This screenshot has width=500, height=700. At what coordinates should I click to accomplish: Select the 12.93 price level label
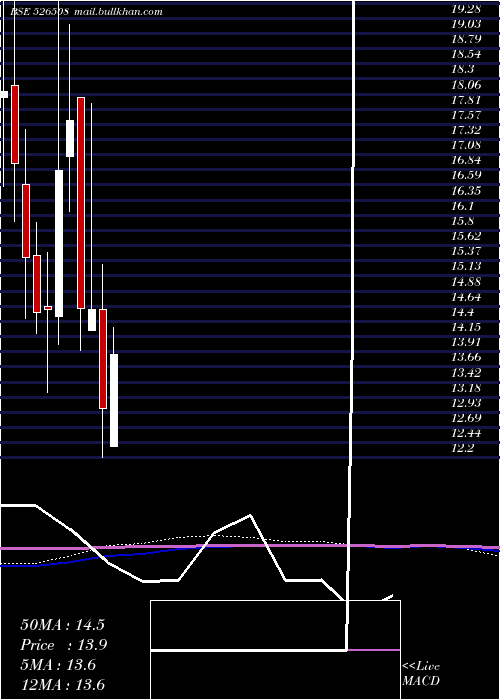click(466, 403)
